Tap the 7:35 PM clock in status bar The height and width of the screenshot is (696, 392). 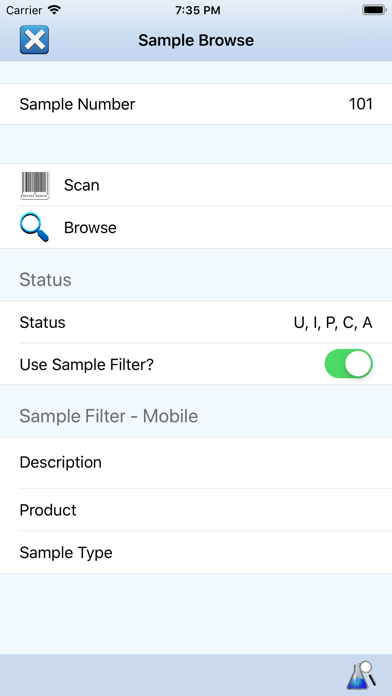click(x=198, y=10)
